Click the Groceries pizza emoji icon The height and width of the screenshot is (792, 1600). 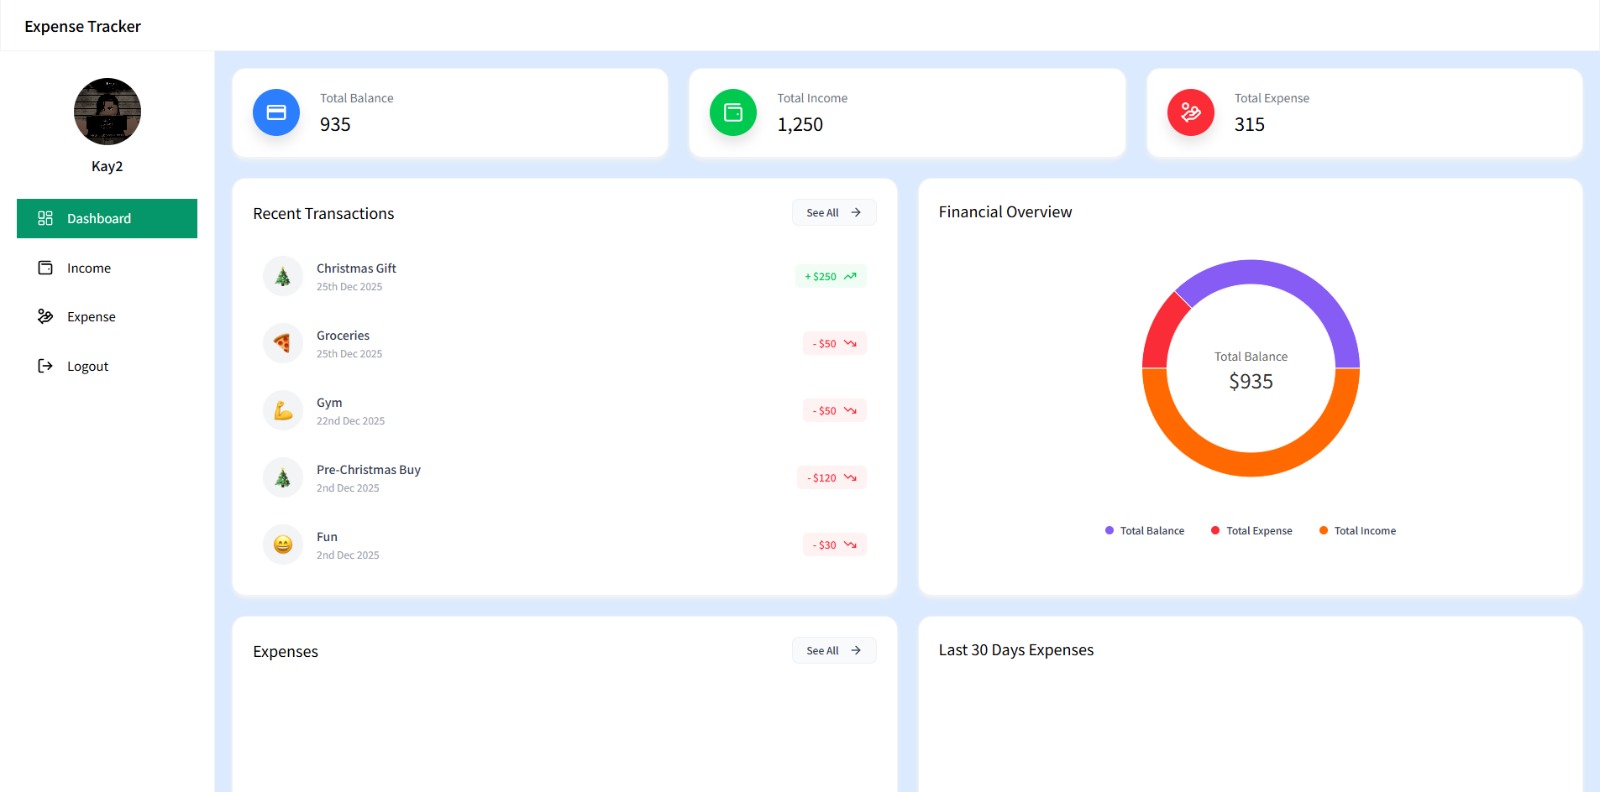283,344
